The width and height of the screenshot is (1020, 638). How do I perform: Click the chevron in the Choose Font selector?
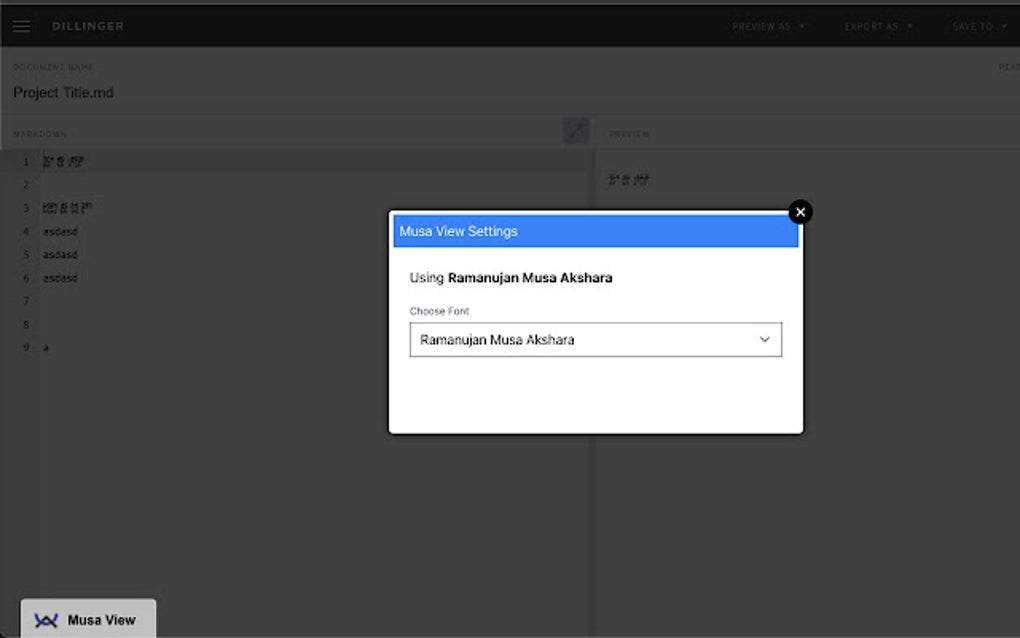point(766,339)
